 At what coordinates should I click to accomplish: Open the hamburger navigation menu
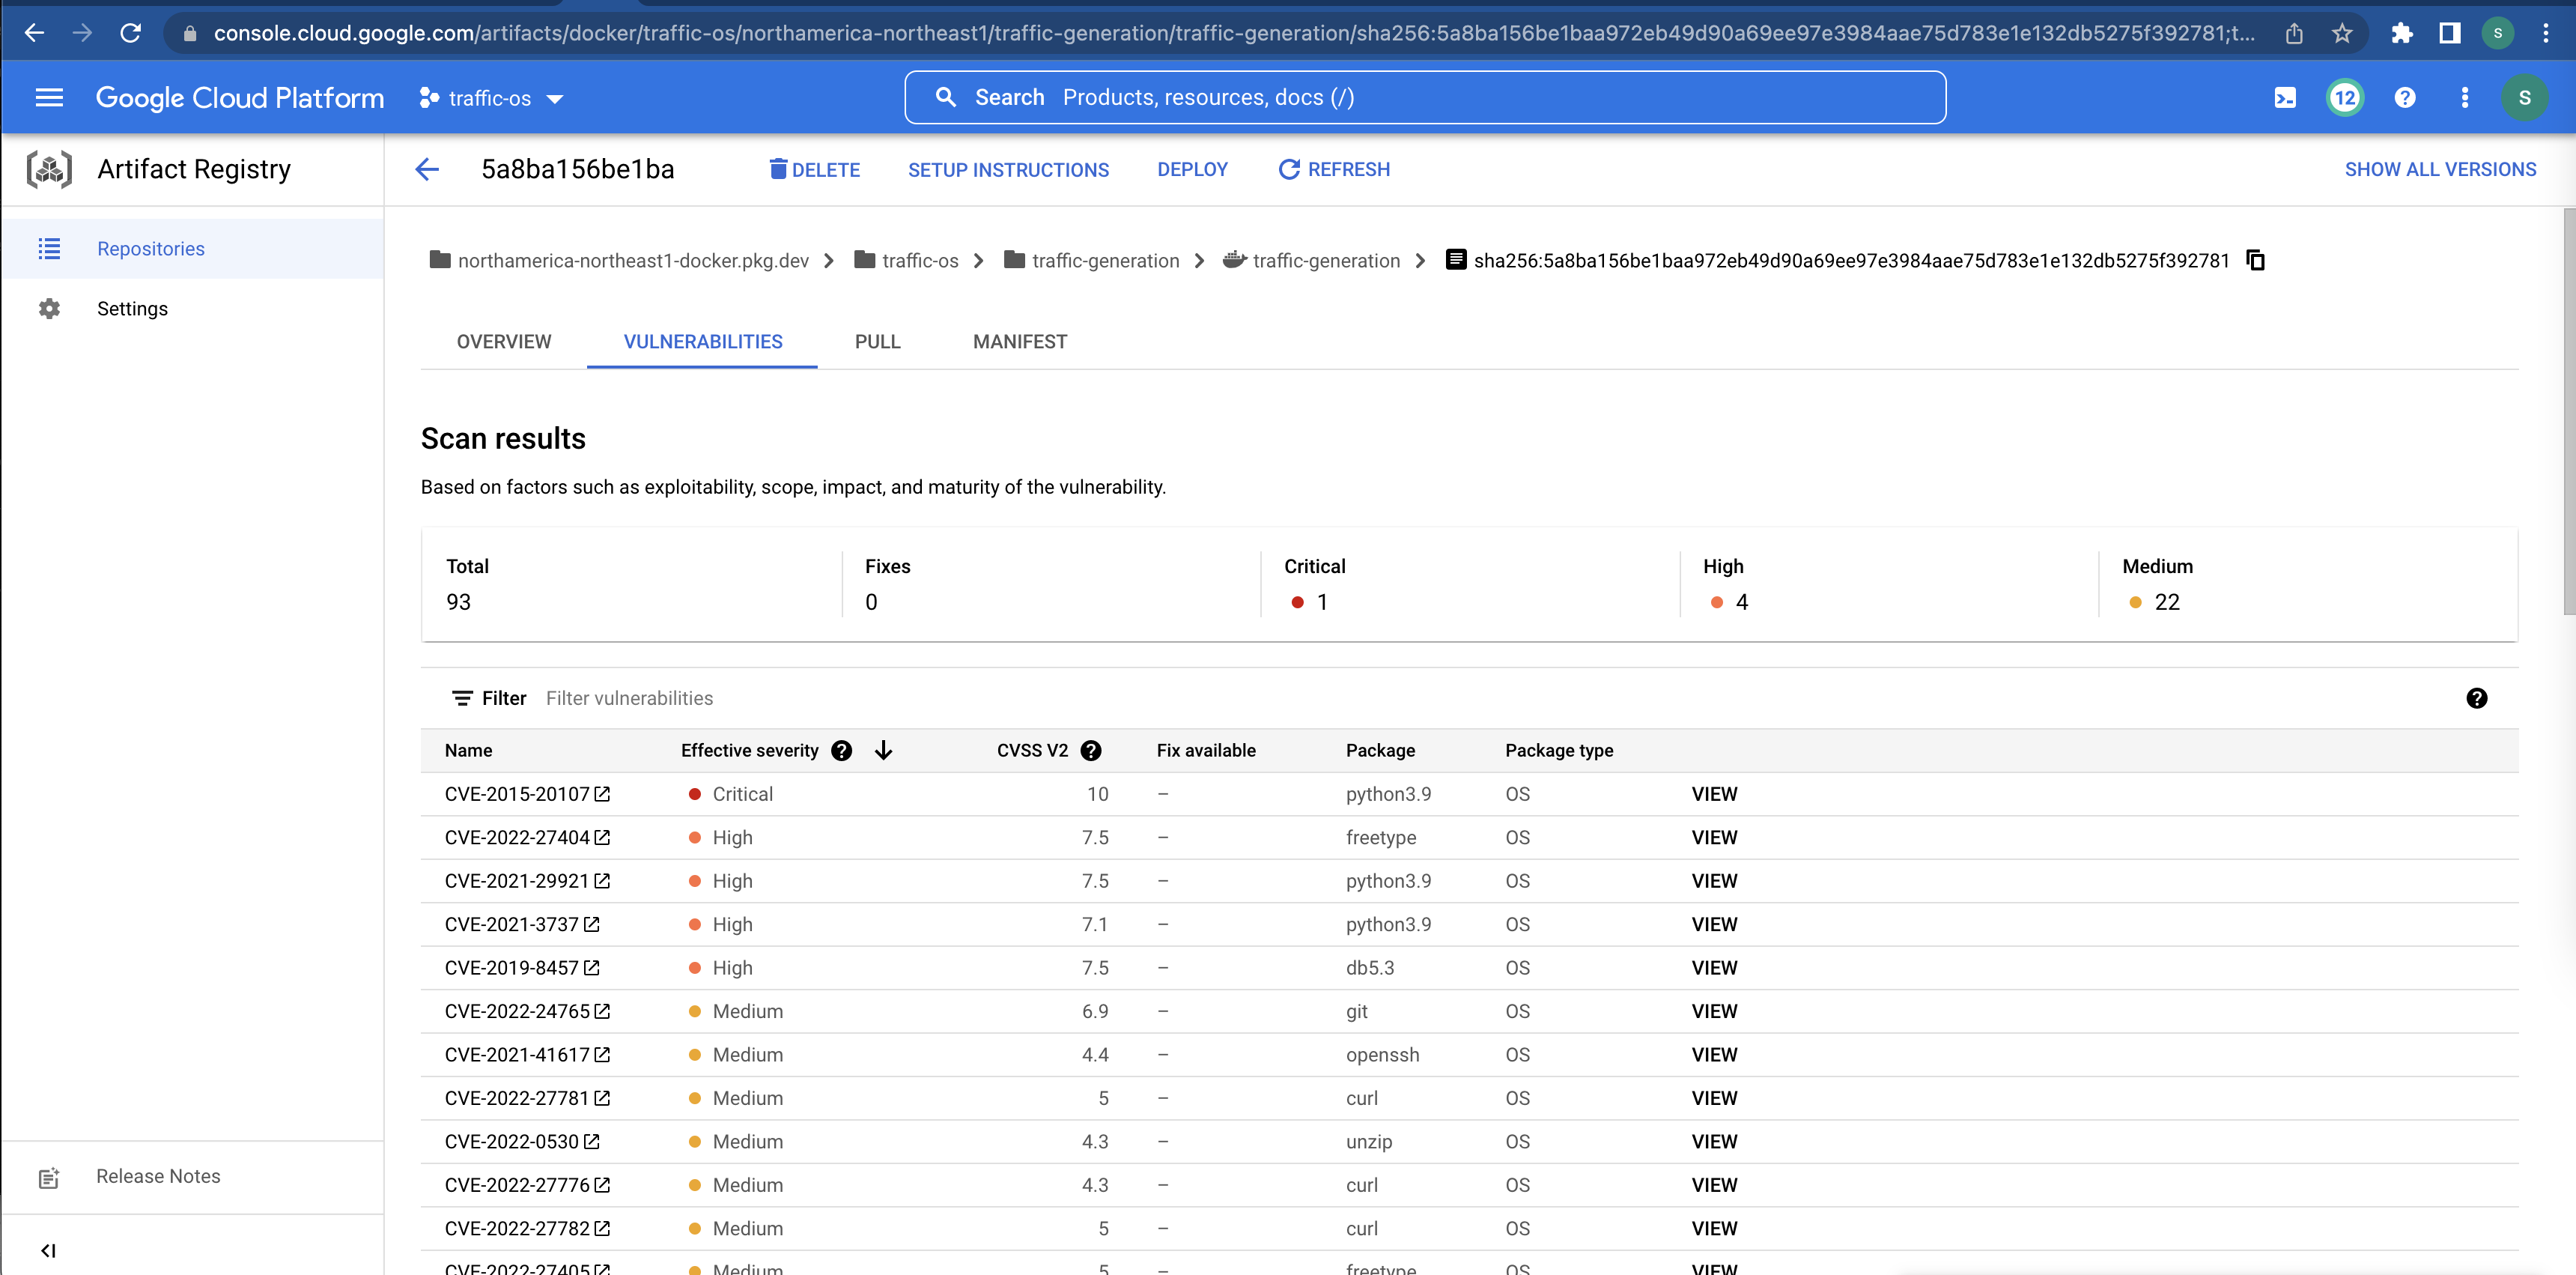click(49, 98)
